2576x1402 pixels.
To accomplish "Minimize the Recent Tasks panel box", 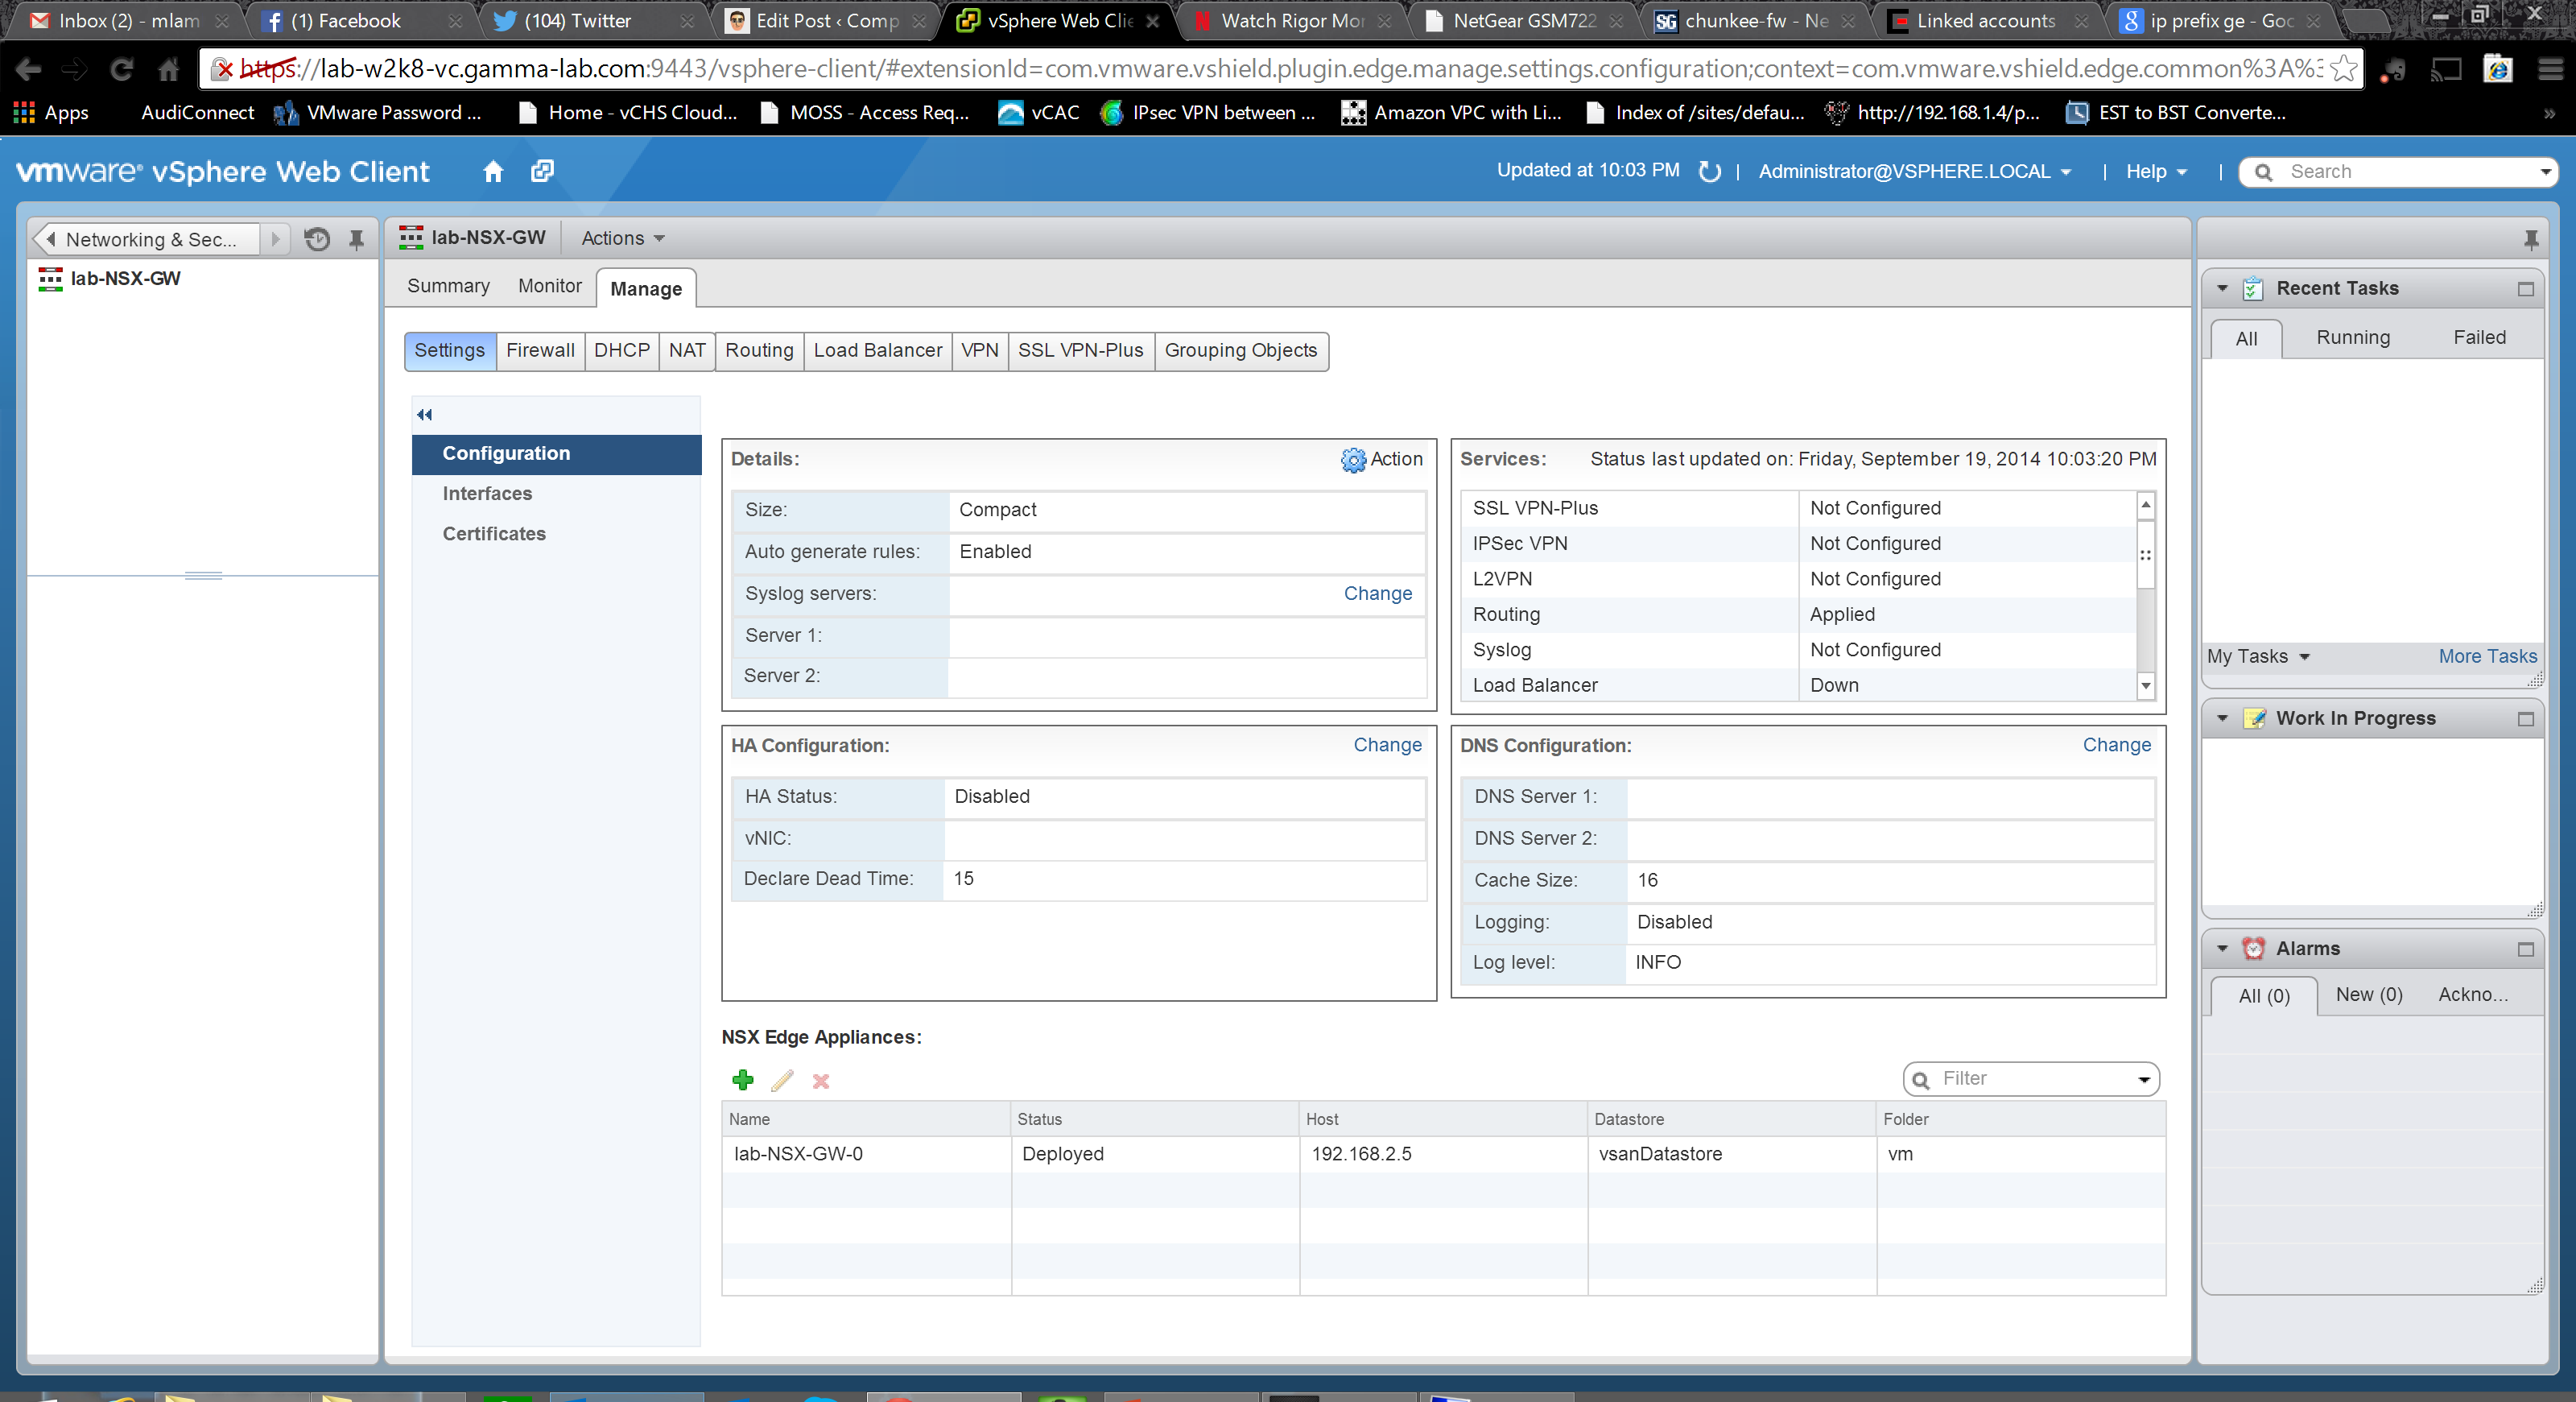I will (2525, 289).
